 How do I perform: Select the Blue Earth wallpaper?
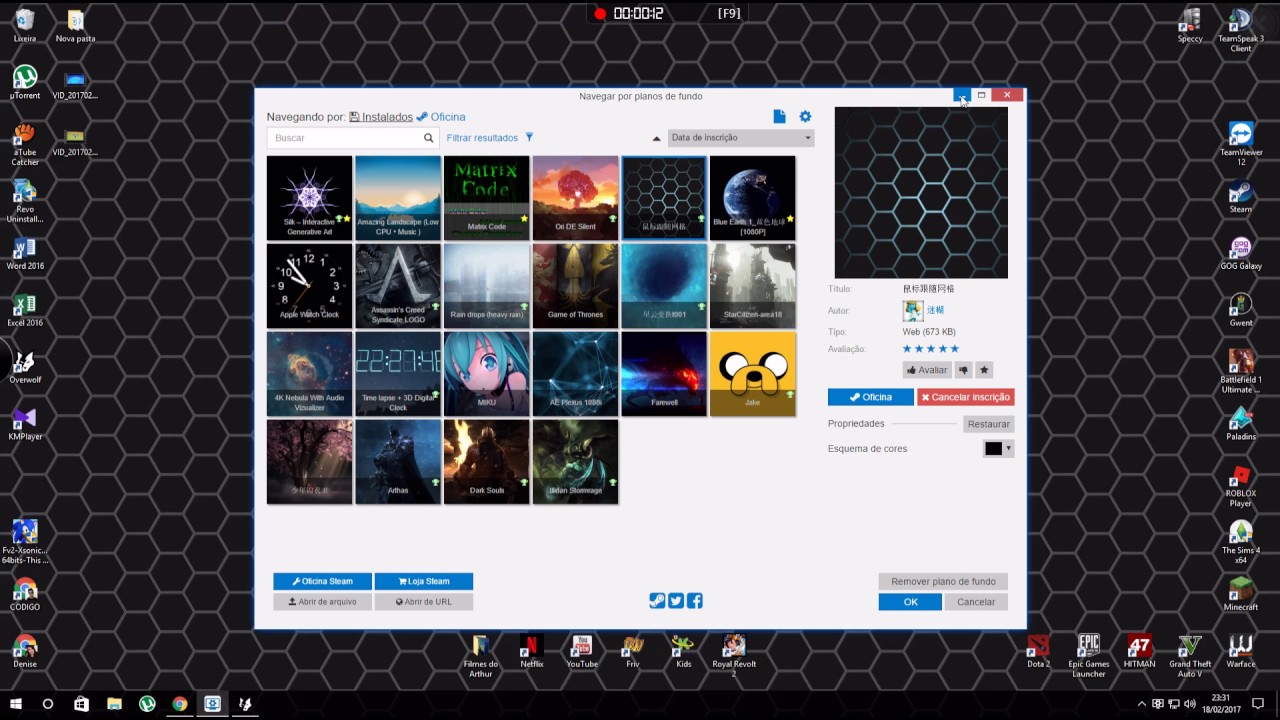(x=753, y=198)
